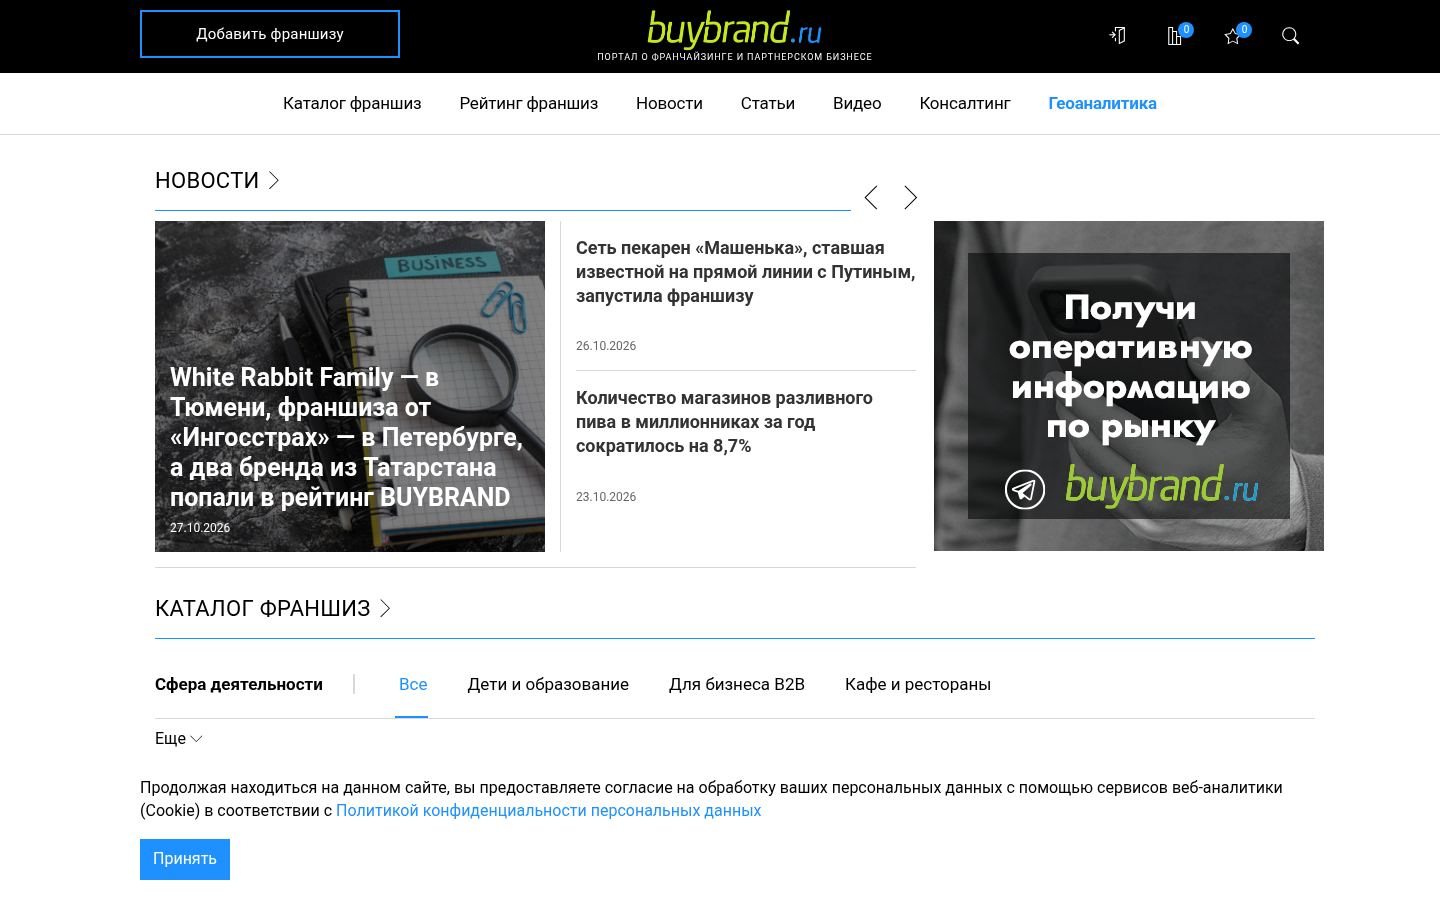
Task: Open site search via magnifier icon
Action: pos(1291,36)
